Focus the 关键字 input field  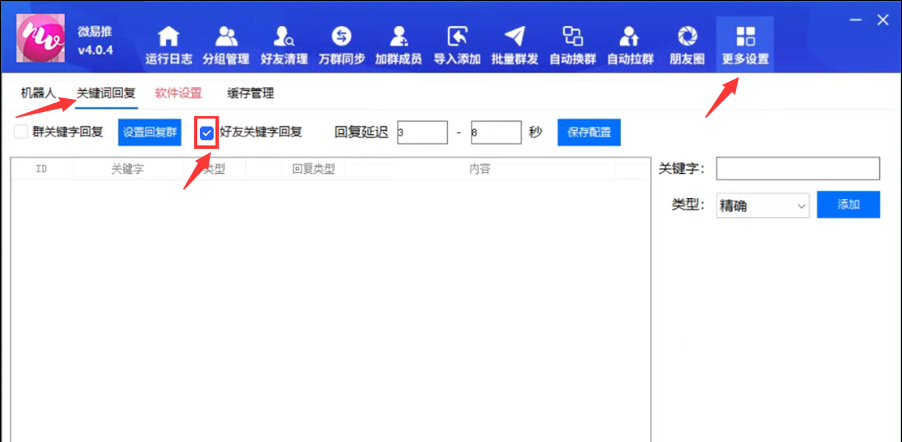pyautogui.click(x=798, y=169)
